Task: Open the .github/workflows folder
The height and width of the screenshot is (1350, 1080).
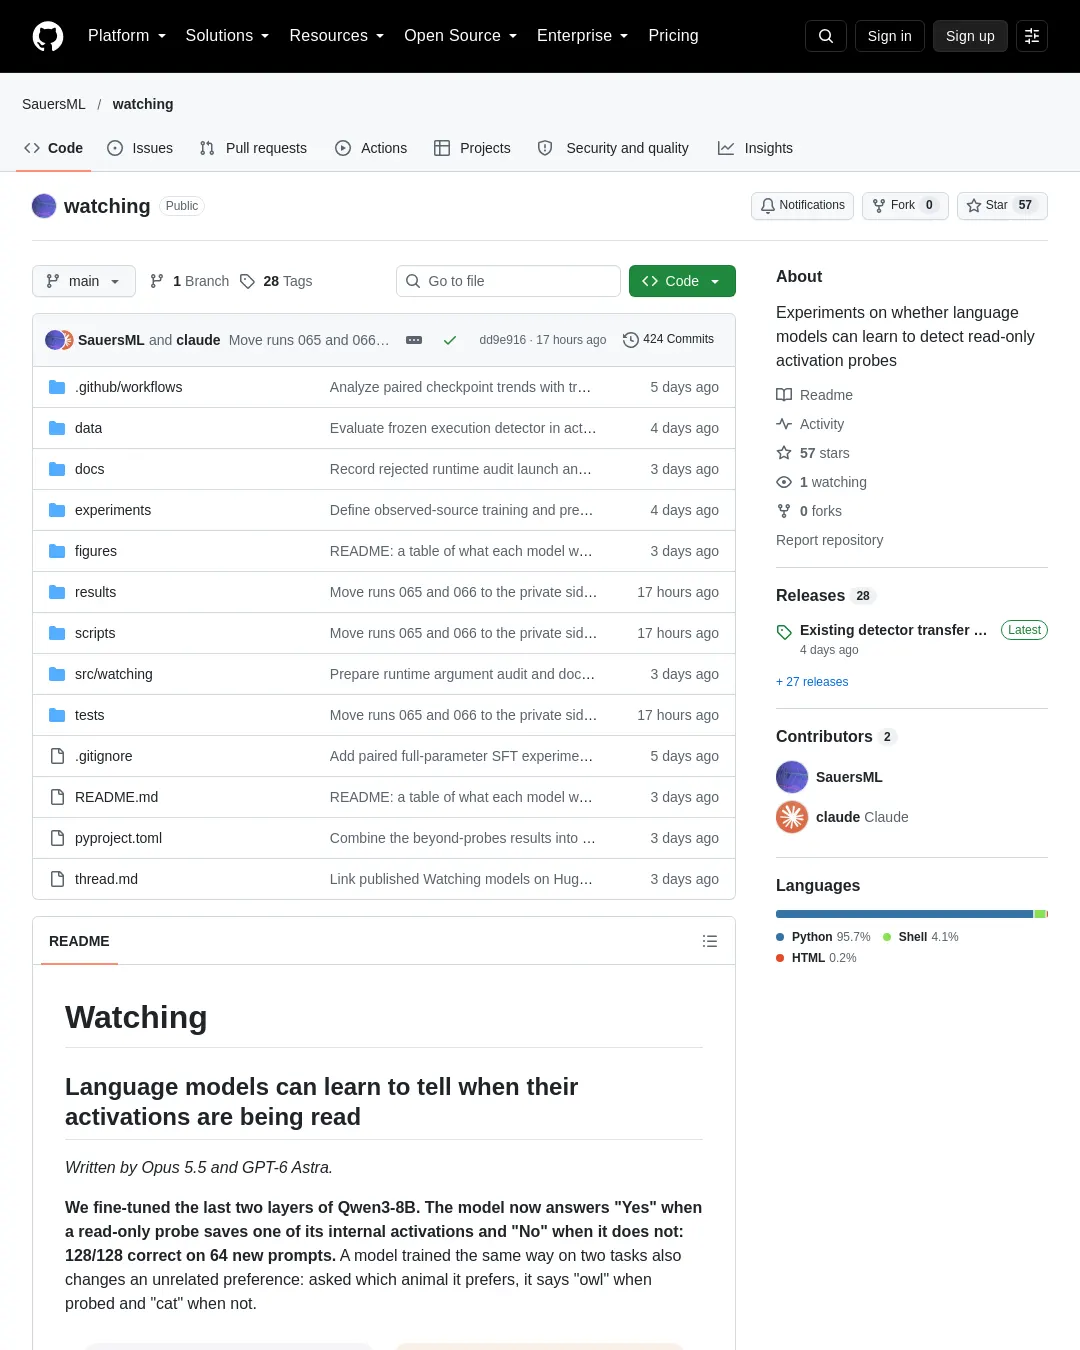Action: tap(128, 387)
